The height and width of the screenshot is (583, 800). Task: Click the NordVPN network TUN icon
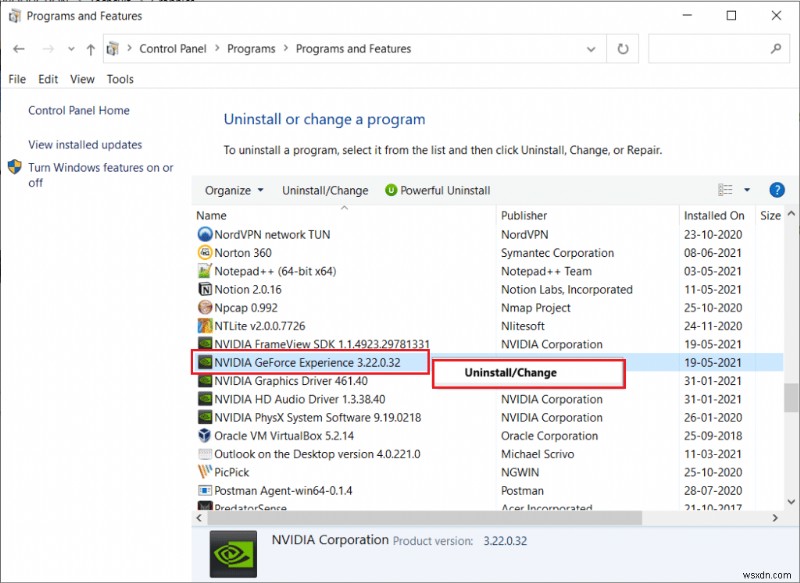point(205,235)
